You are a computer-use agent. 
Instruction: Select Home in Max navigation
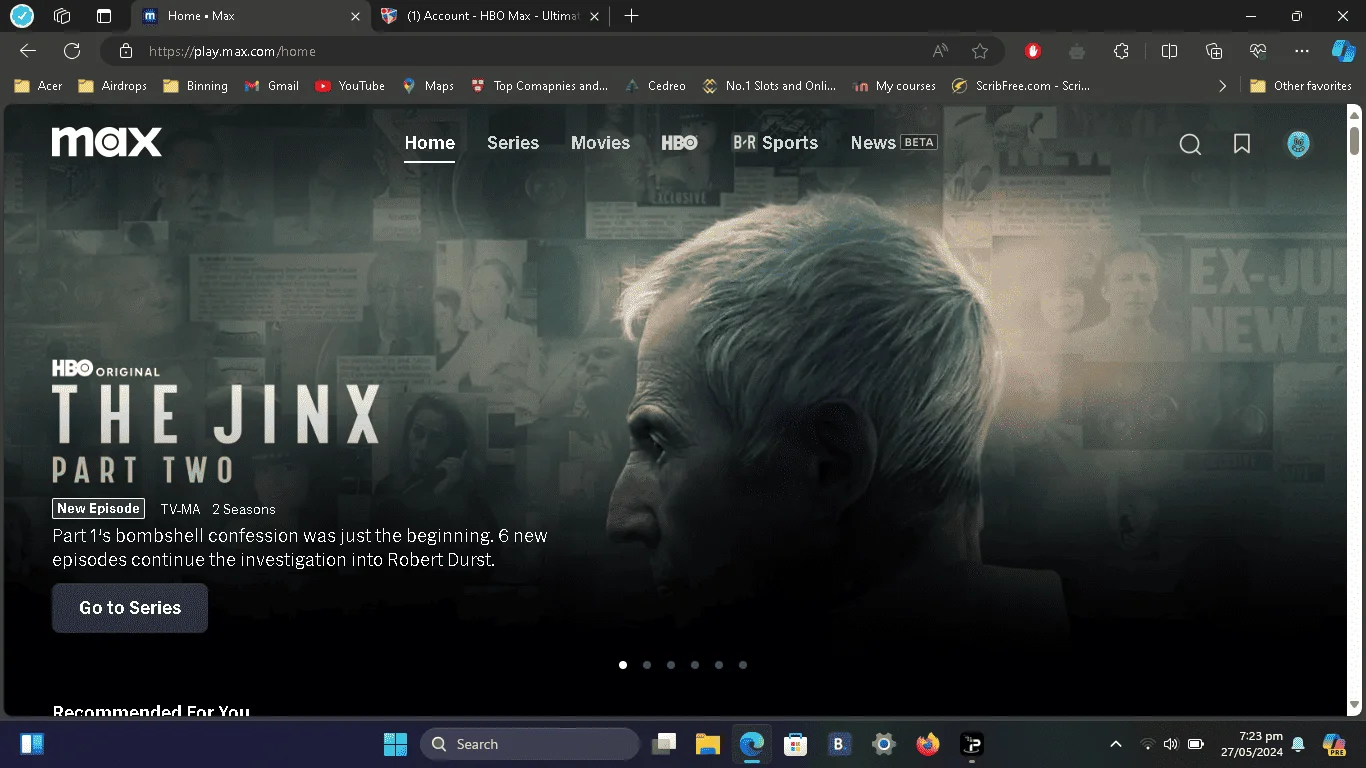(x=430, y=143)
